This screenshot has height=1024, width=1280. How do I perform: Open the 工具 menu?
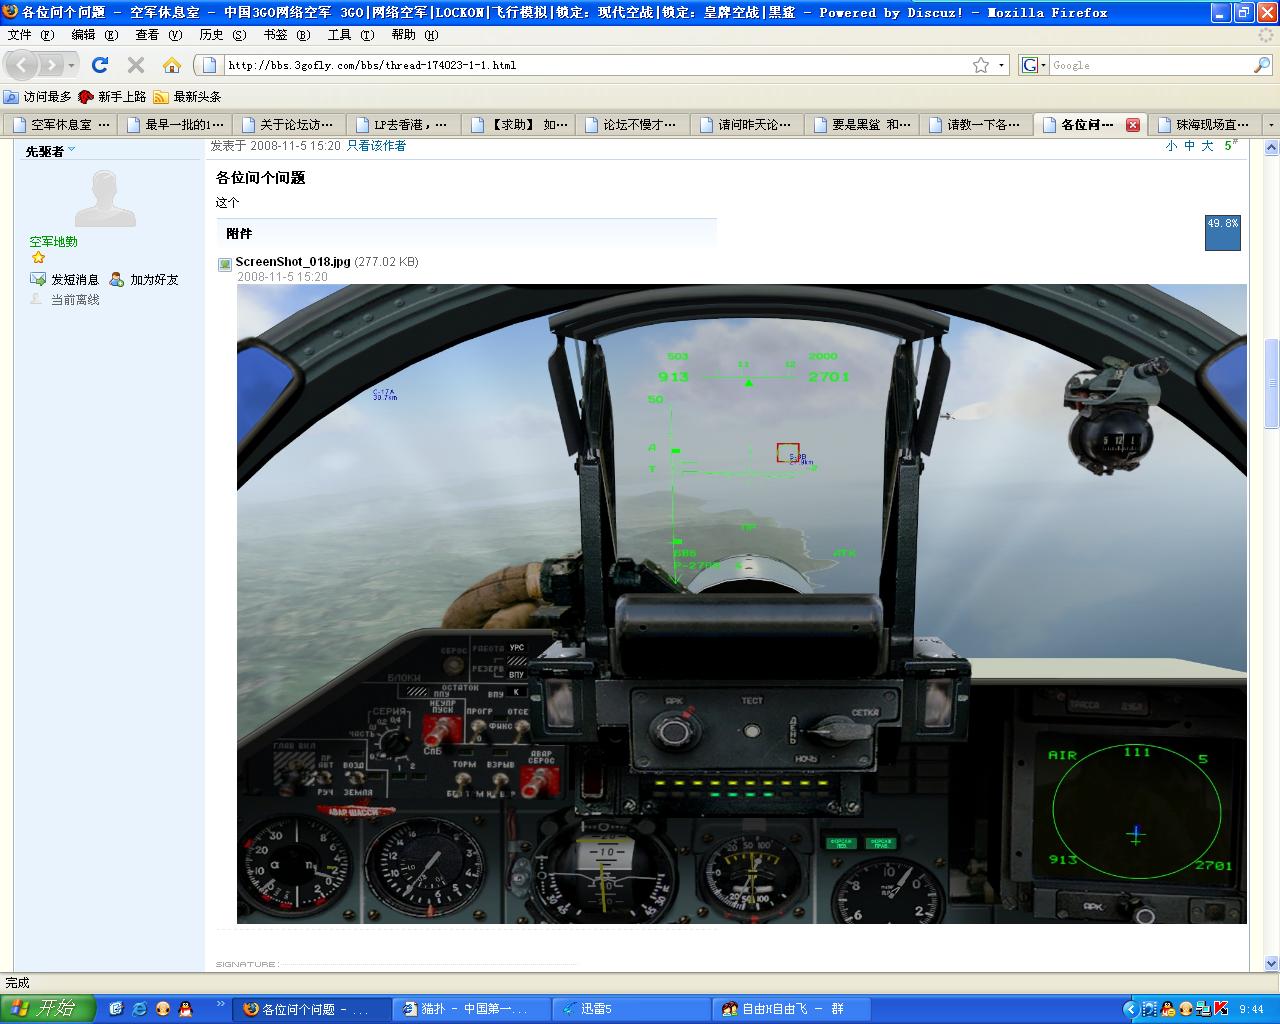351,34
